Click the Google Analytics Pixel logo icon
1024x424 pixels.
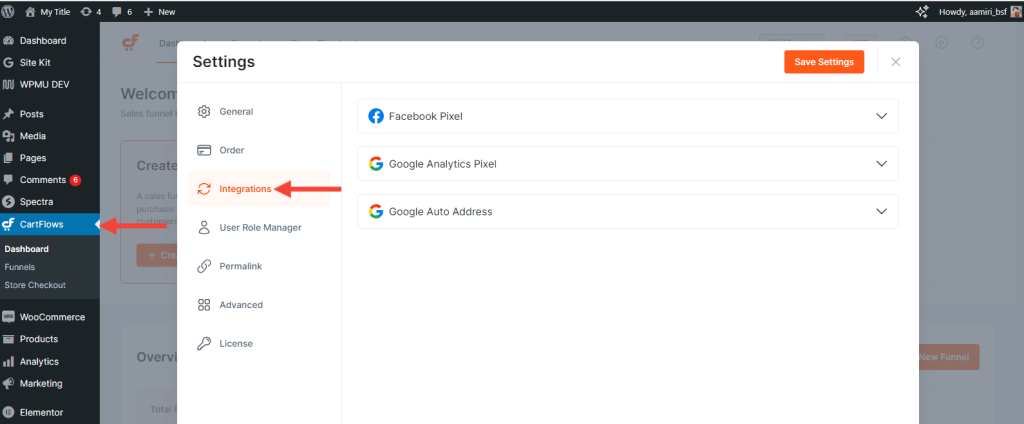tap(376, 164)
